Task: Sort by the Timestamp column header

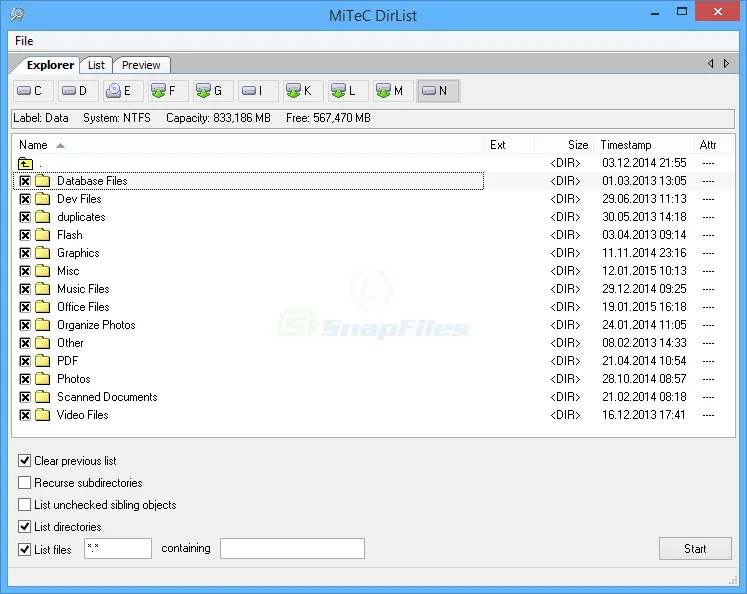Action: coord(644,145)
